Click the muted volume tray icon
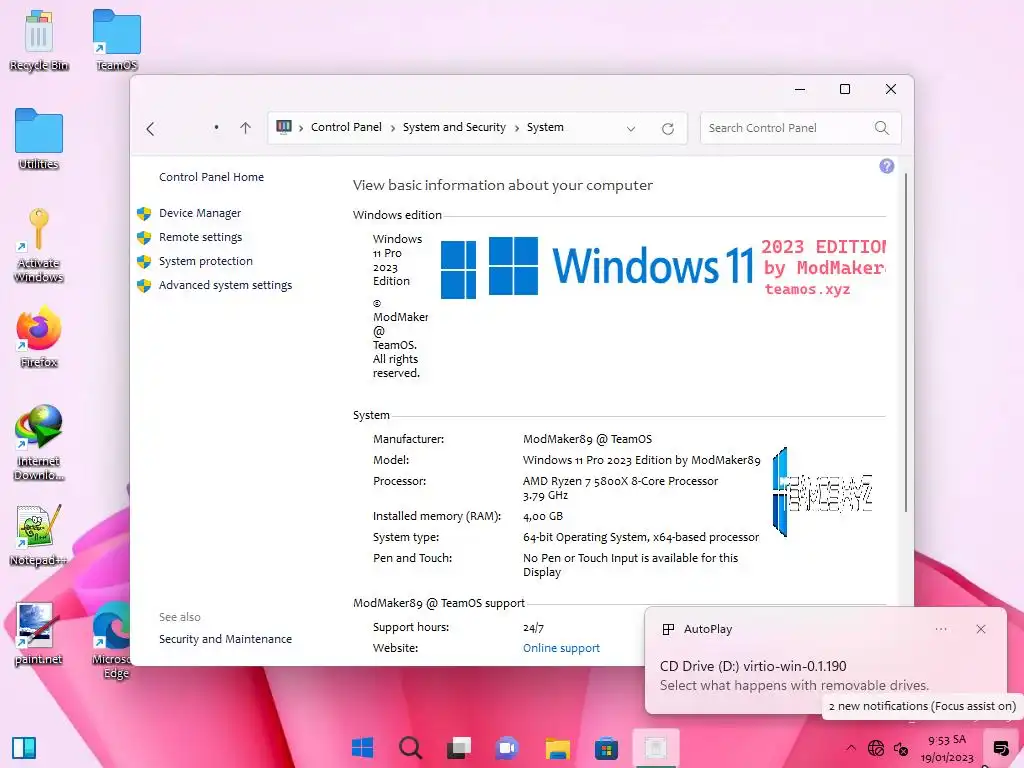The height and width of the screenshot is (768, 1024). coord(901,748)
